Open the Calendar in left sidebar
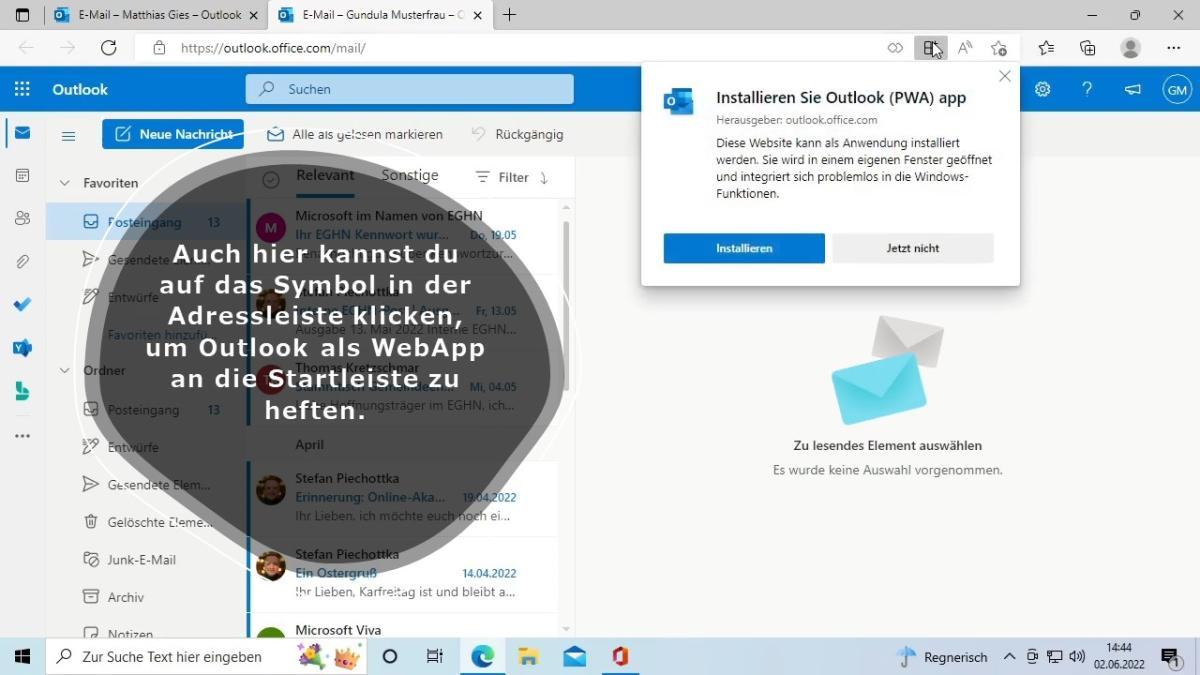 tap(22, 175)
